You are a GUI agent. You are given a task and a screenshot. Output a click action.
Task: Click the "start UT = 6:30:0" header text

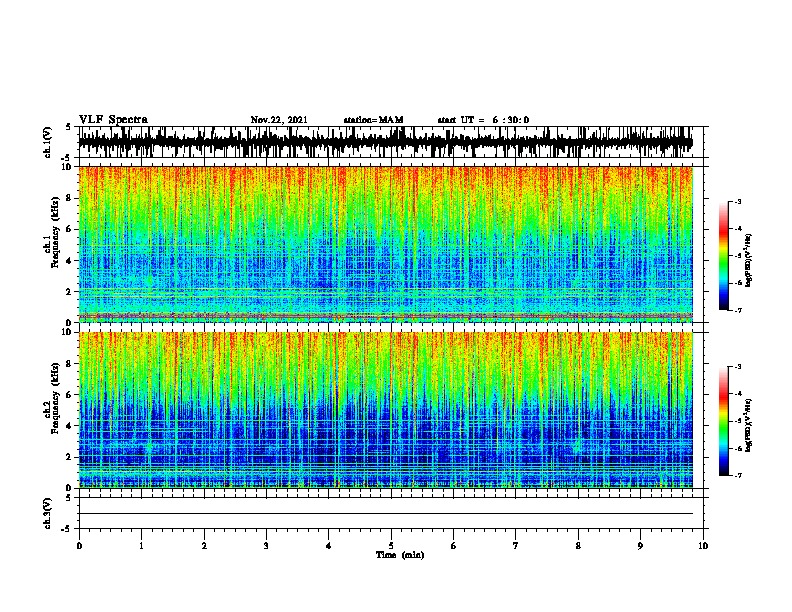pyautogui.click(x=483, y=120)
